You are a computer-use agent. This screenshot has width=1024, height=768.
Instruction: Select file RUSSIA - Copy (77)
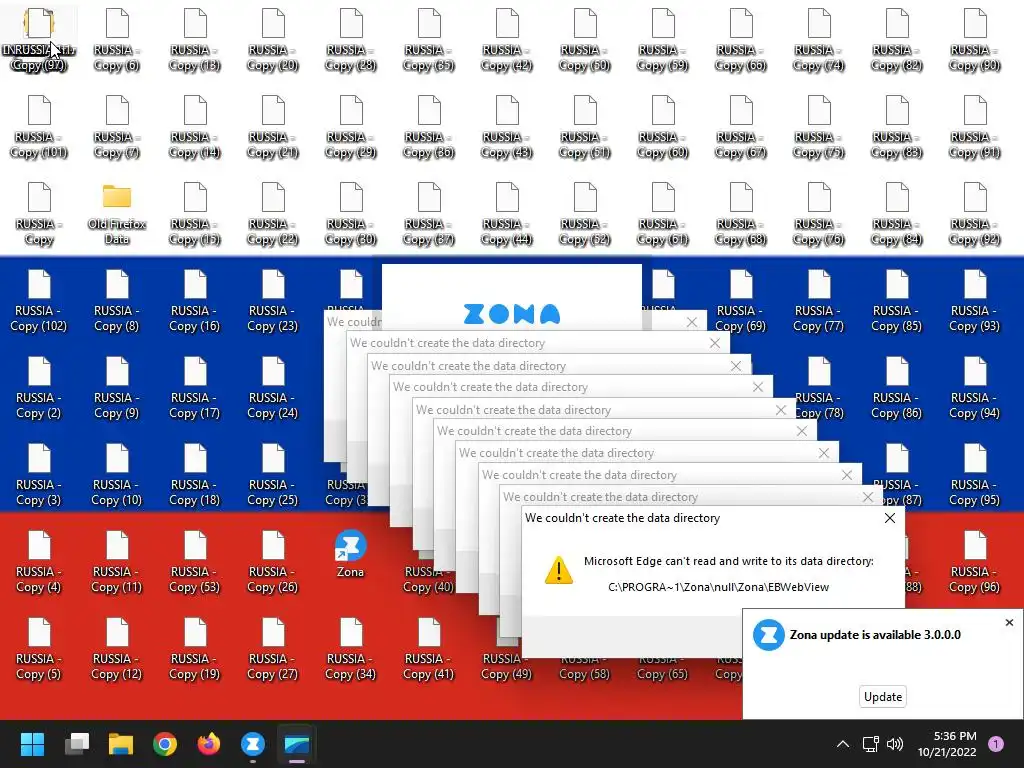(818, 302)
